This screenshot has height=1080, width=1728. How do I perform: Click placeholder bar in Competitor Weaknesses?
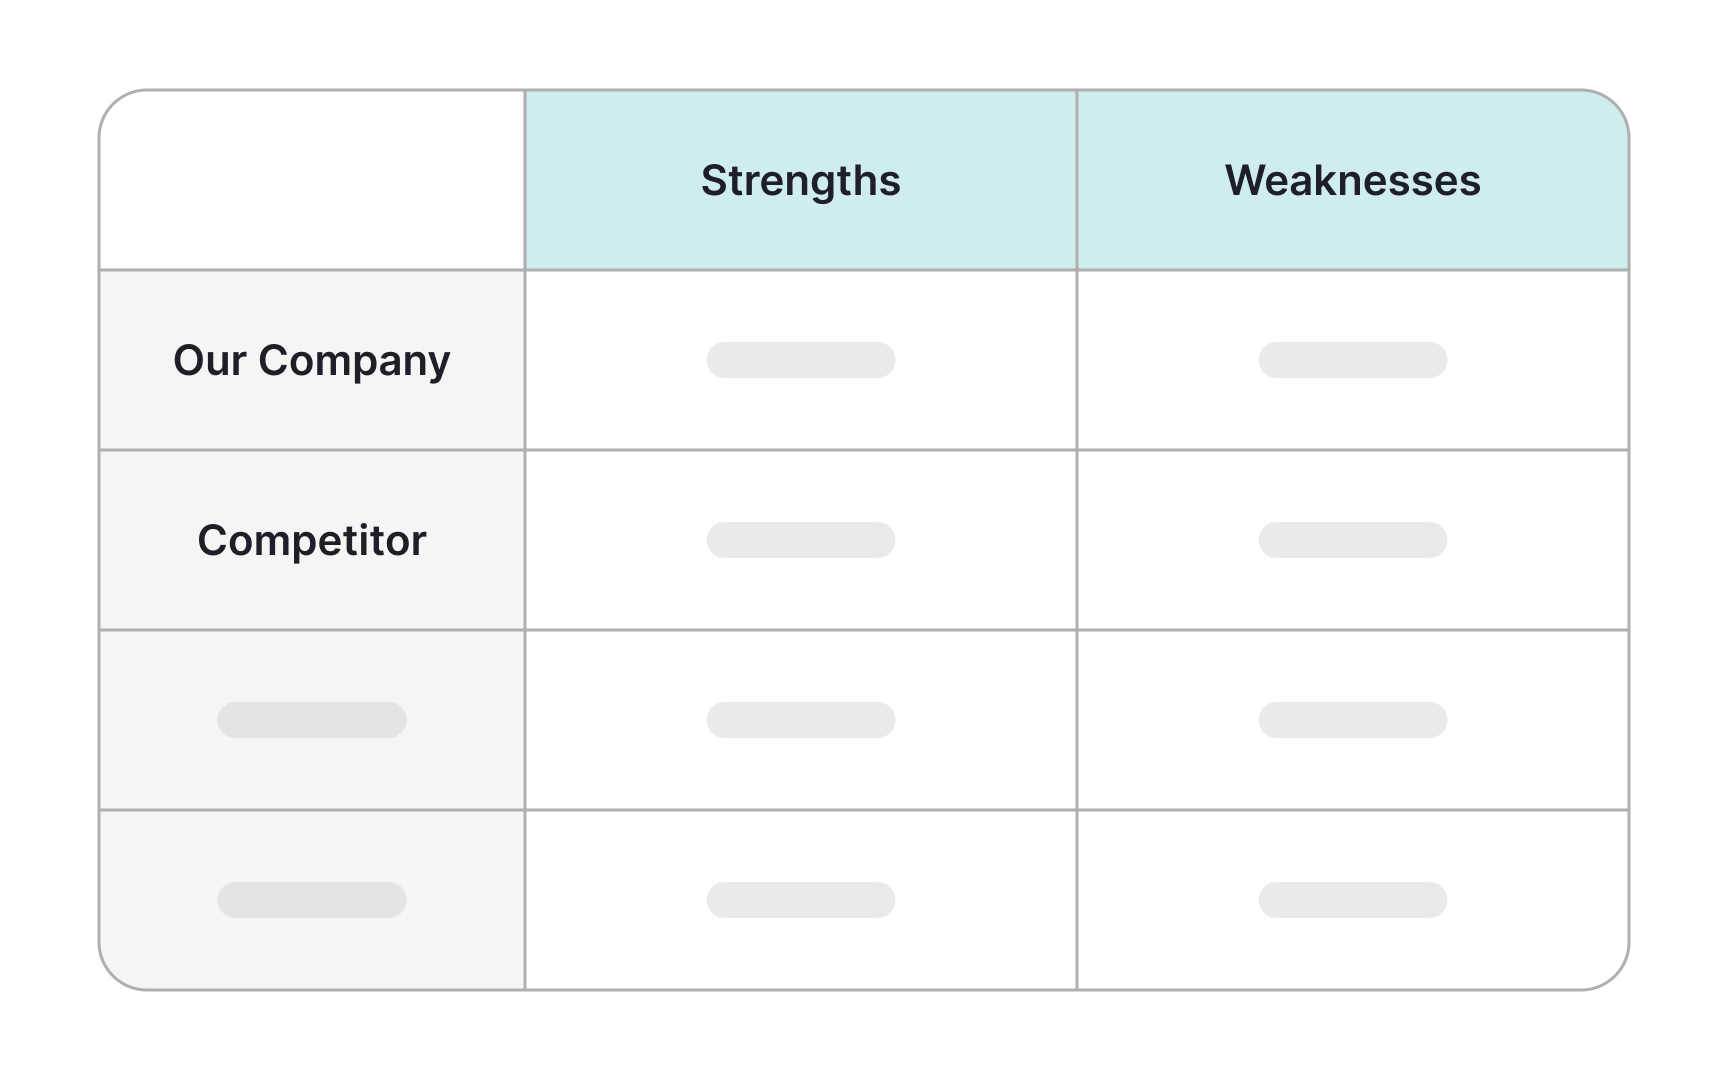point(1352,540)
